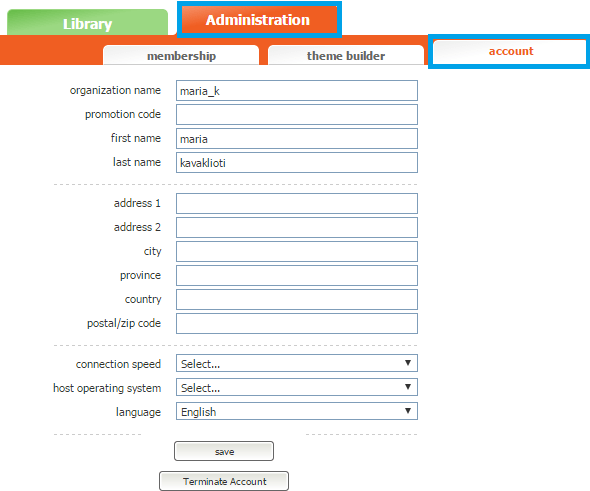This screenshot has width=590, height=491.
Task: Click the 'host operating system' label
Action: tap(107, 388)
